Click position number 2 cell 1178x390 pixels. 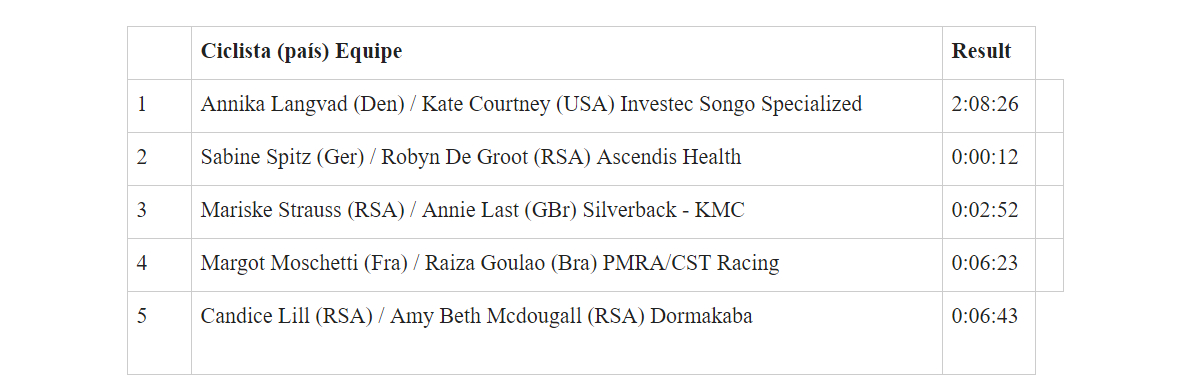click(159, 159)
